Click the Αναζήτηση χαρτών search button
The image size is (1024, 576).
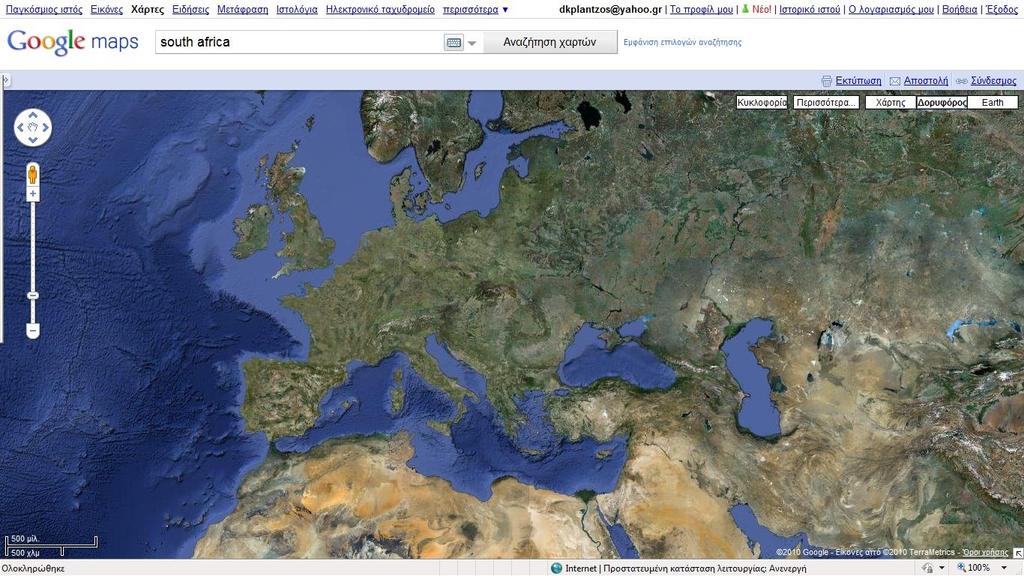[550, 42]
